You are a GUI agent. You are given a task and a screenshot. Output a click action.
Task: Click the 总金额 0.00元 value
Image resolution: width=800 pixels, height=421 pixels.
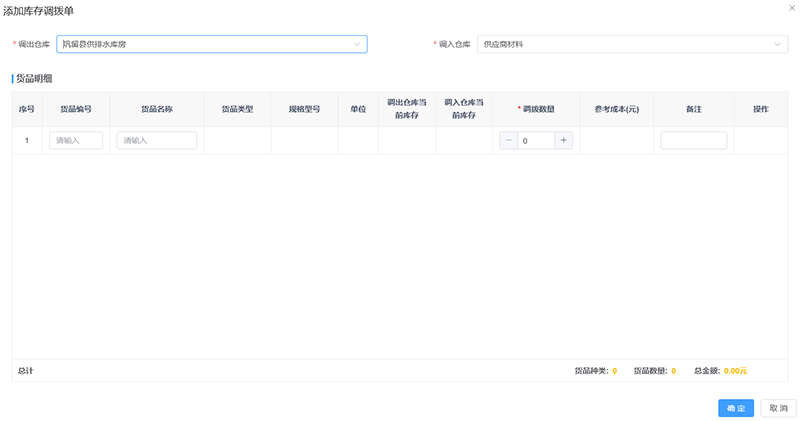pos(735,371)
